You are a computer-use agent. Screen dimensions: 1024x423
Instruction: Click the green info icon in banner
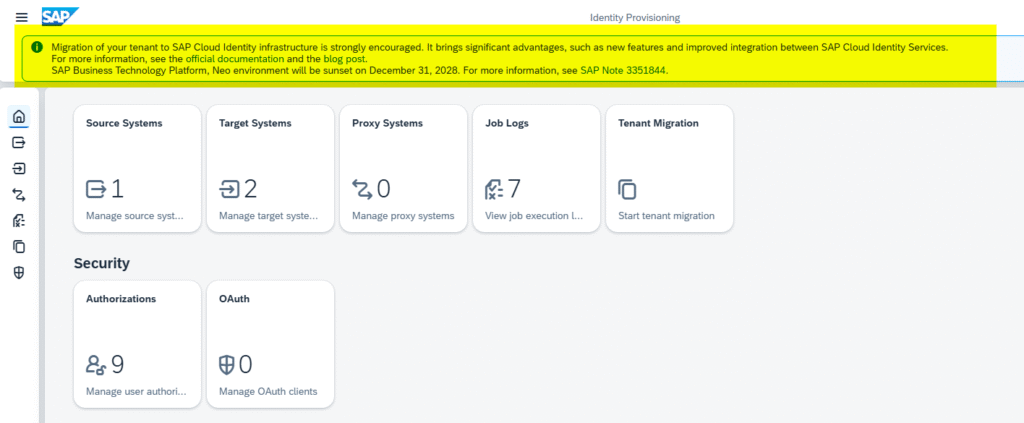[x=37, y=47]
